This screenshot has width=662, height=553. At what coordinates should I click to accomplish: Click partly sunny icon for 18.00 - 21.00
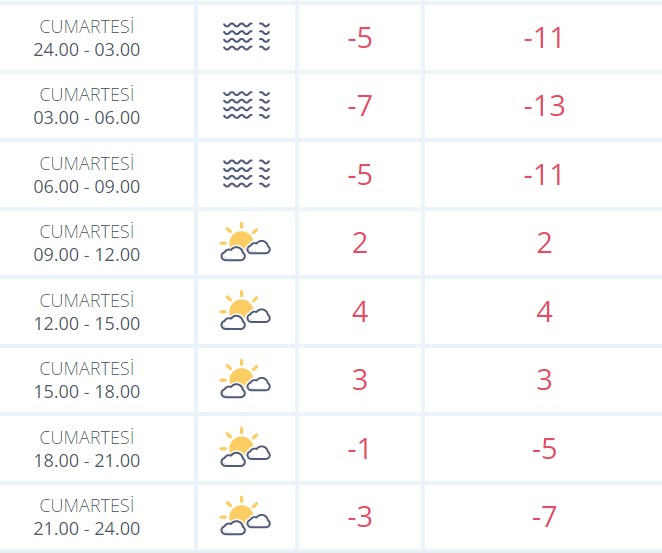click(245, 447)
